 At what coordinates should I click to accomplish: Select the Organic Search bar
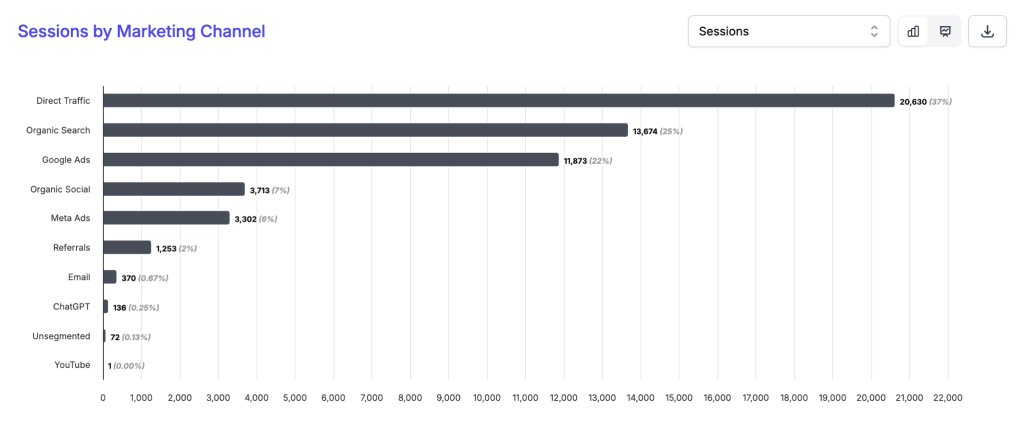coord(365,130)
